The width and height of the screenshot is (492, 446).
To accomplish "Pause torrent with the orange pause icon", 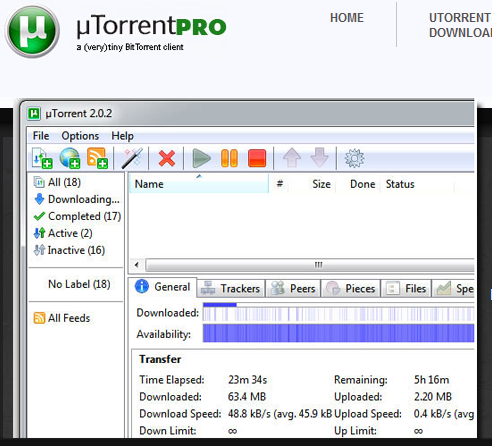I will point(229,158).
